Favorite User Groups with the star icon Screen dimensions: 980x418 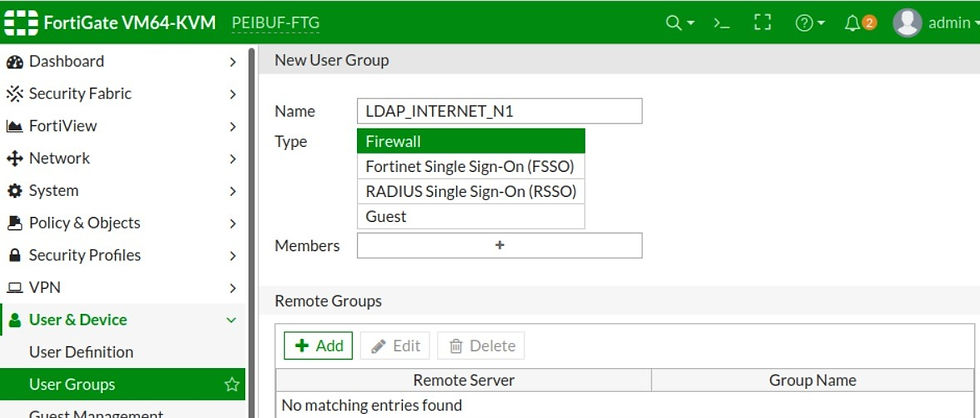tap(232, 384)
